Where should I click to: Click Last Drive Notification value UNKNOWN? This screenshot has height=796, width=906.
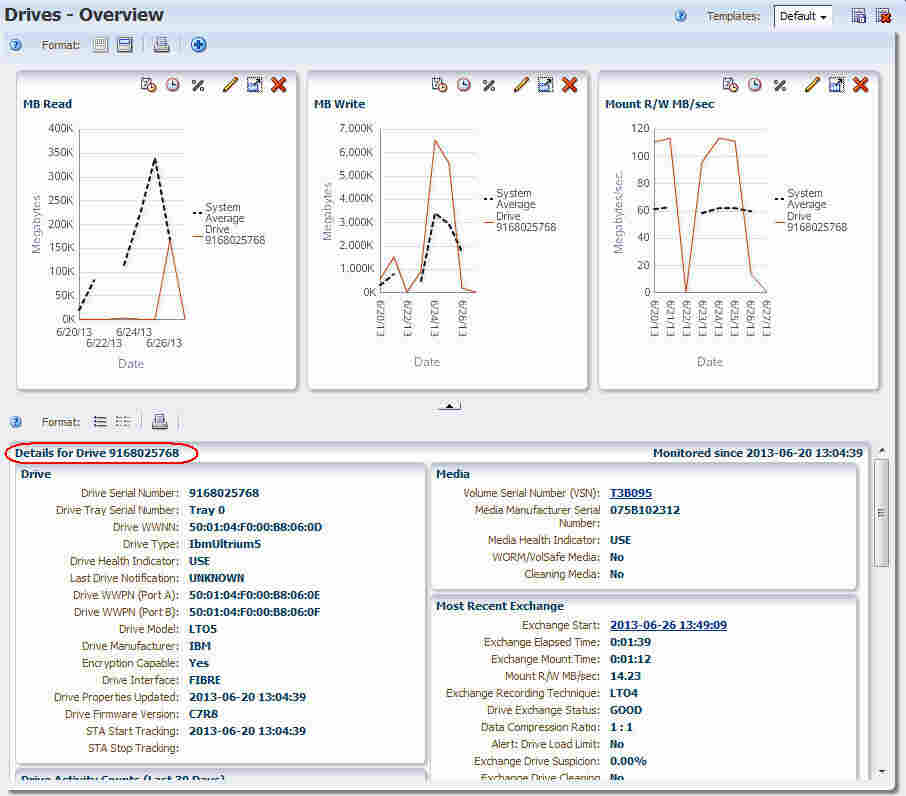(x=217, y=578)
